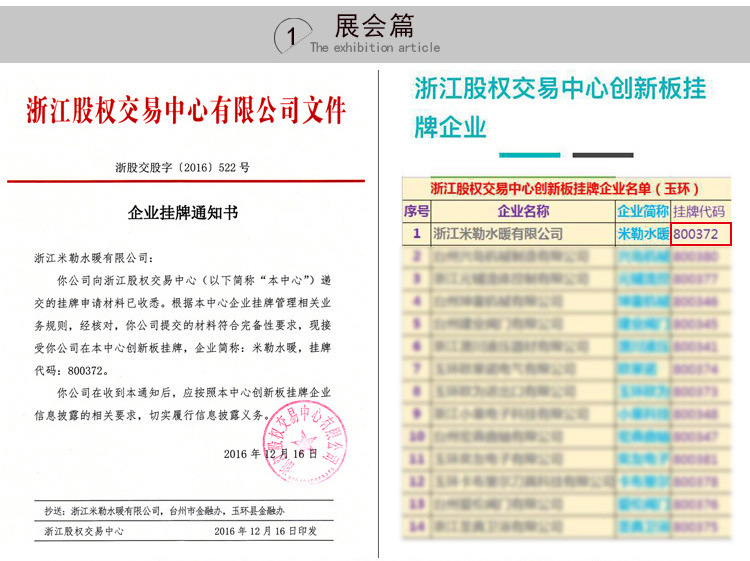Viewport: 750px width, 561px height.
Task: Click the addressee line '浙江米勒水暖有限公司:'
Action: [94, 258]
